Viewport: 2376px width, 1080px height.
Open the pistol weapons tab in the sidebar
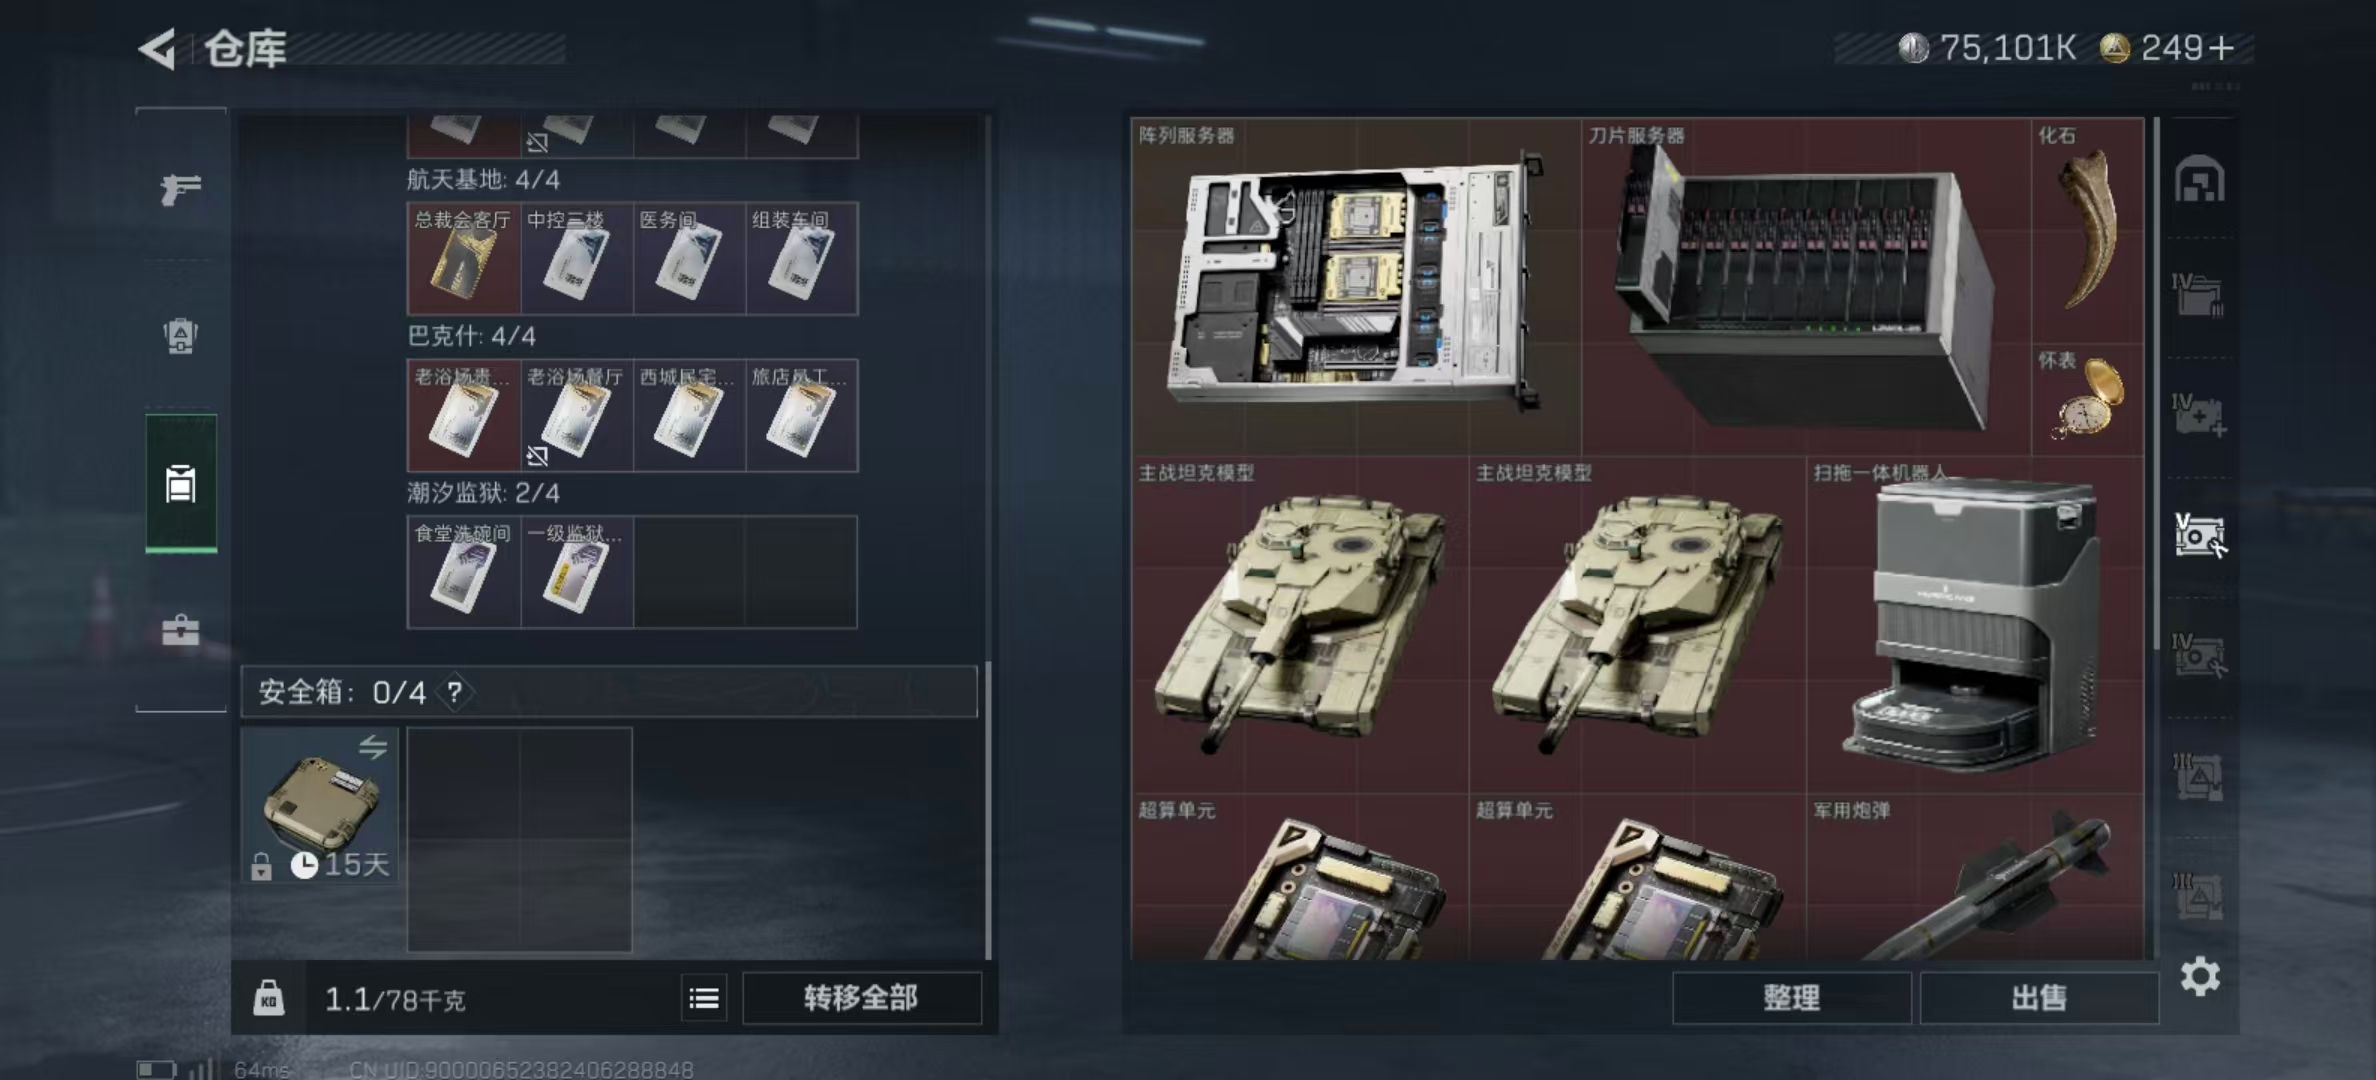coord(181,188)
